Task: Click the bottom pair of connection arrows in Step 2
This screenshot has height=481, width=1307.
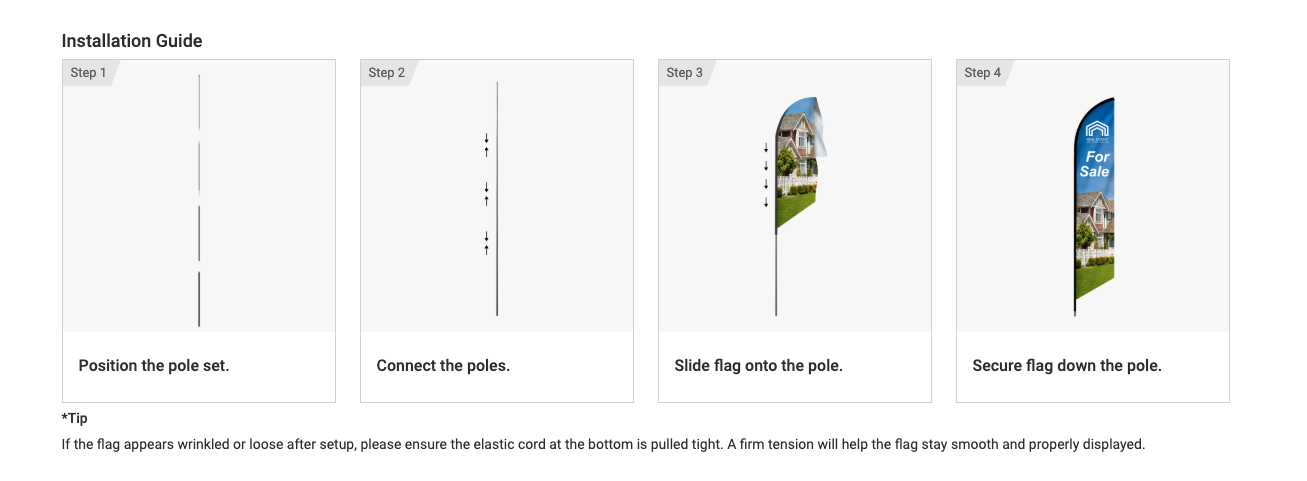Action: 487,243
